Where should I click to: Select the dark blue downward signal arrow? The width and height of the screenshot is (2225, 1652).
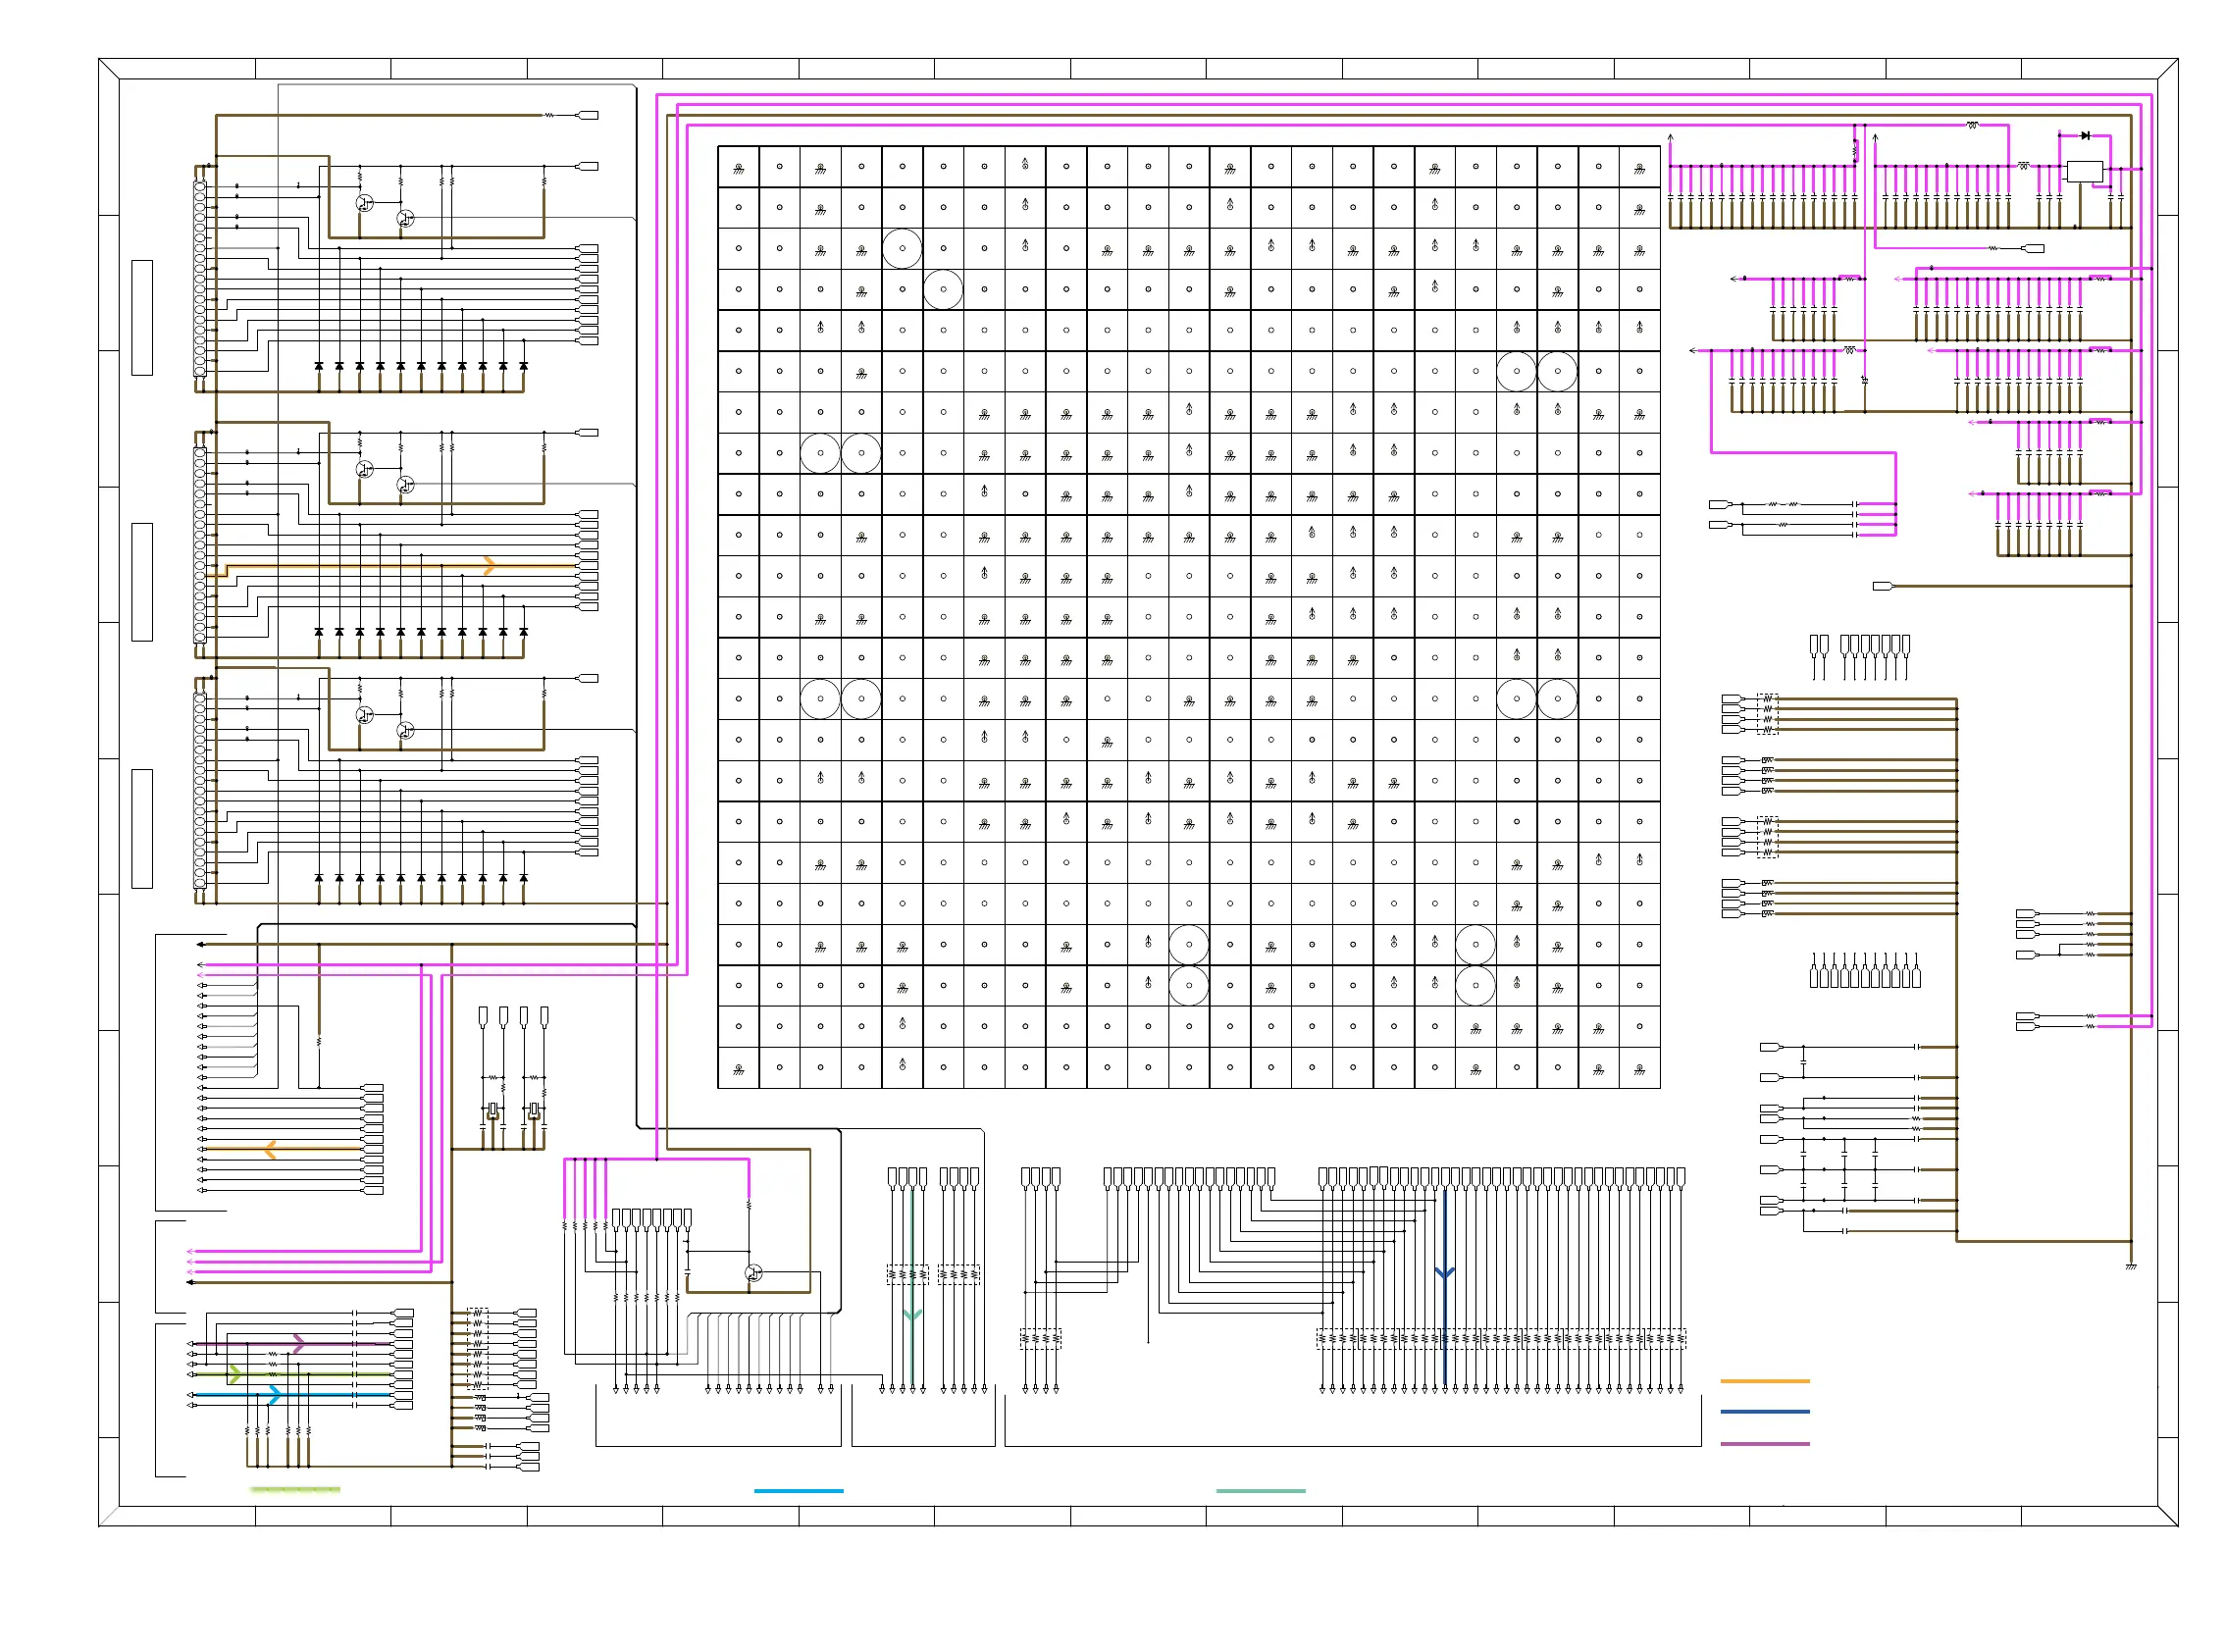pos(1444,1272)
